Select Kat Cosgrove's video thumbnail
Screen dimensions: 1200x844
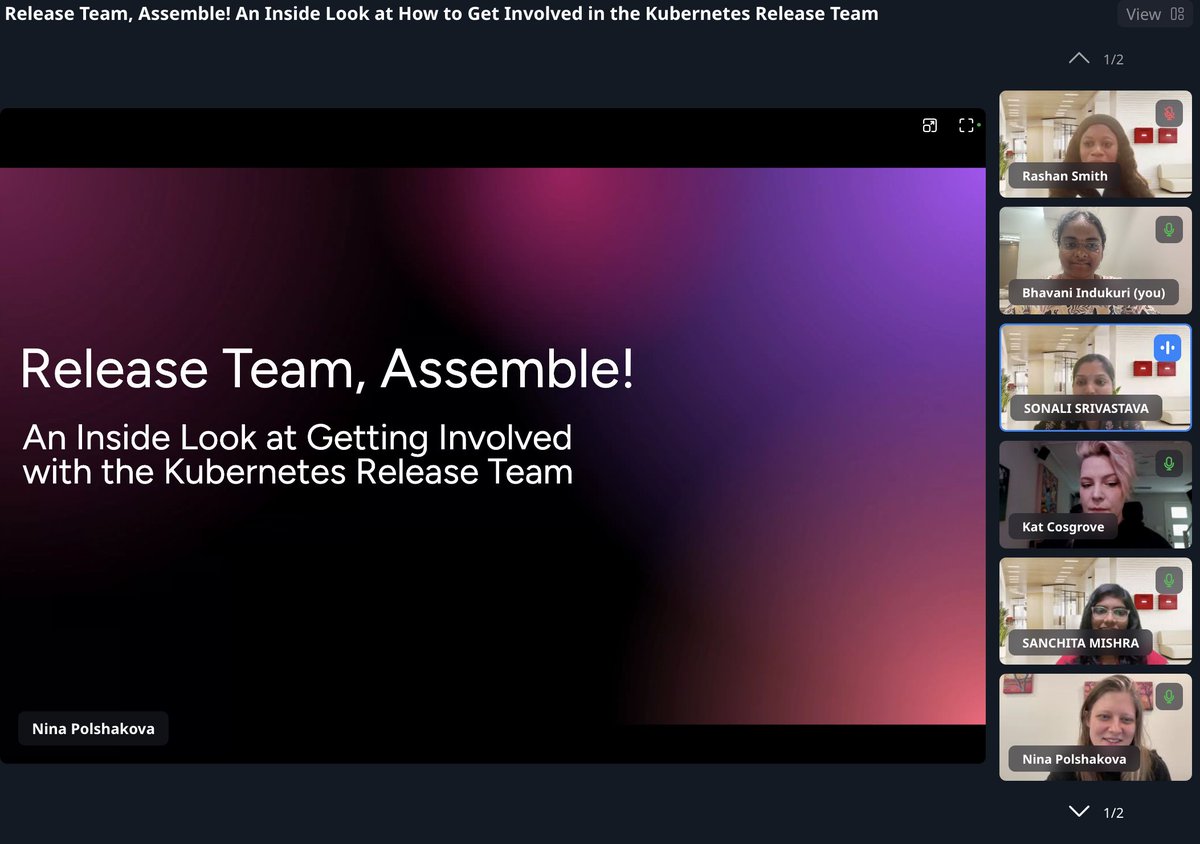[1096, 495]
